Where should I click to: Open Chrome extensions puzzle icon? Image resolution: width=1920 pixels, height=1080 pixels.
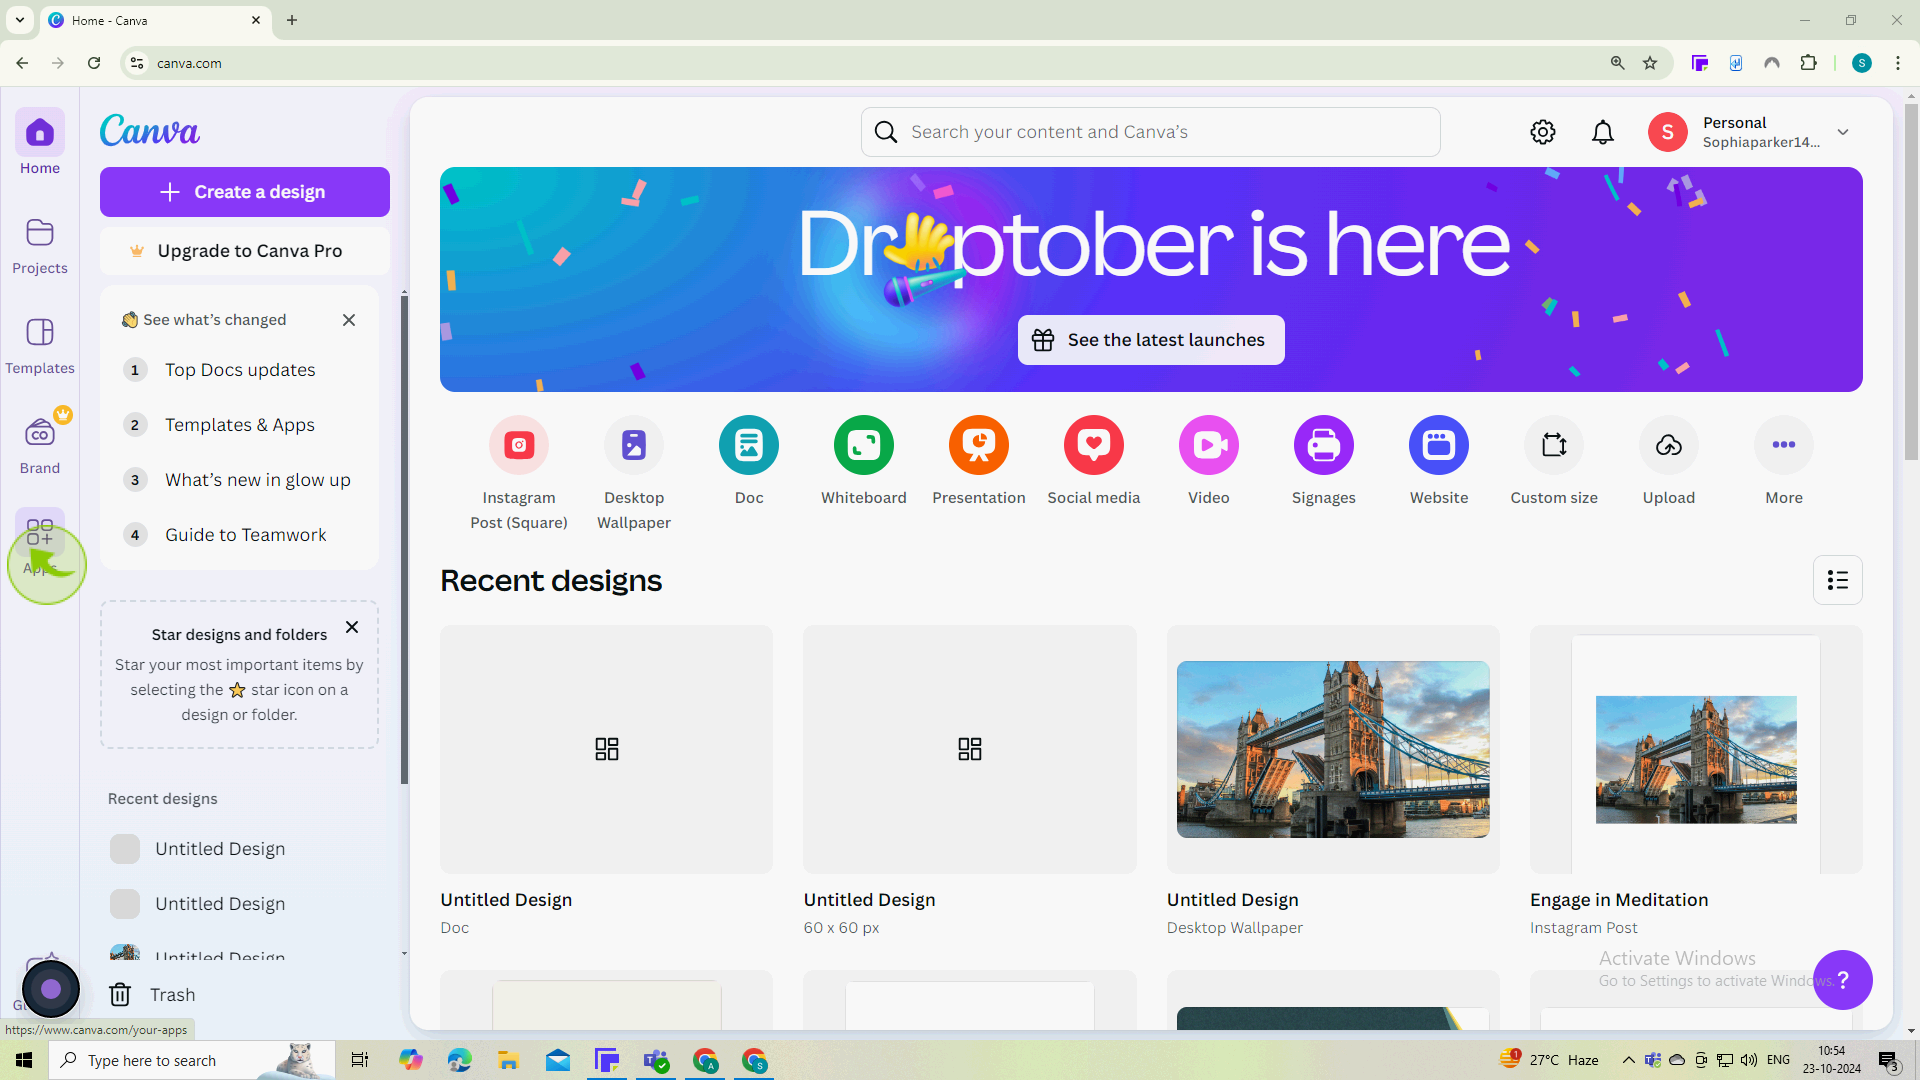click(1808, 63)
